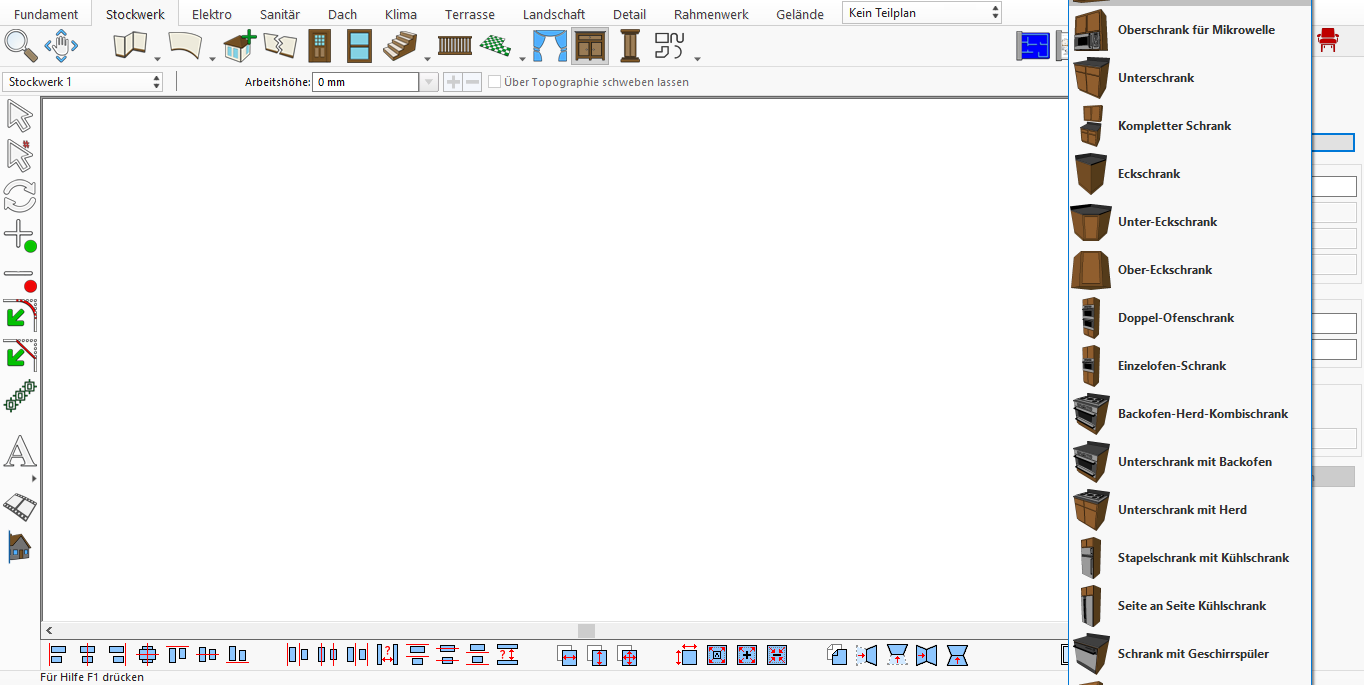This screenshot has height=685, width=1364.
Task: Select the curtain tool icon
Action: [x=549, y=46]
